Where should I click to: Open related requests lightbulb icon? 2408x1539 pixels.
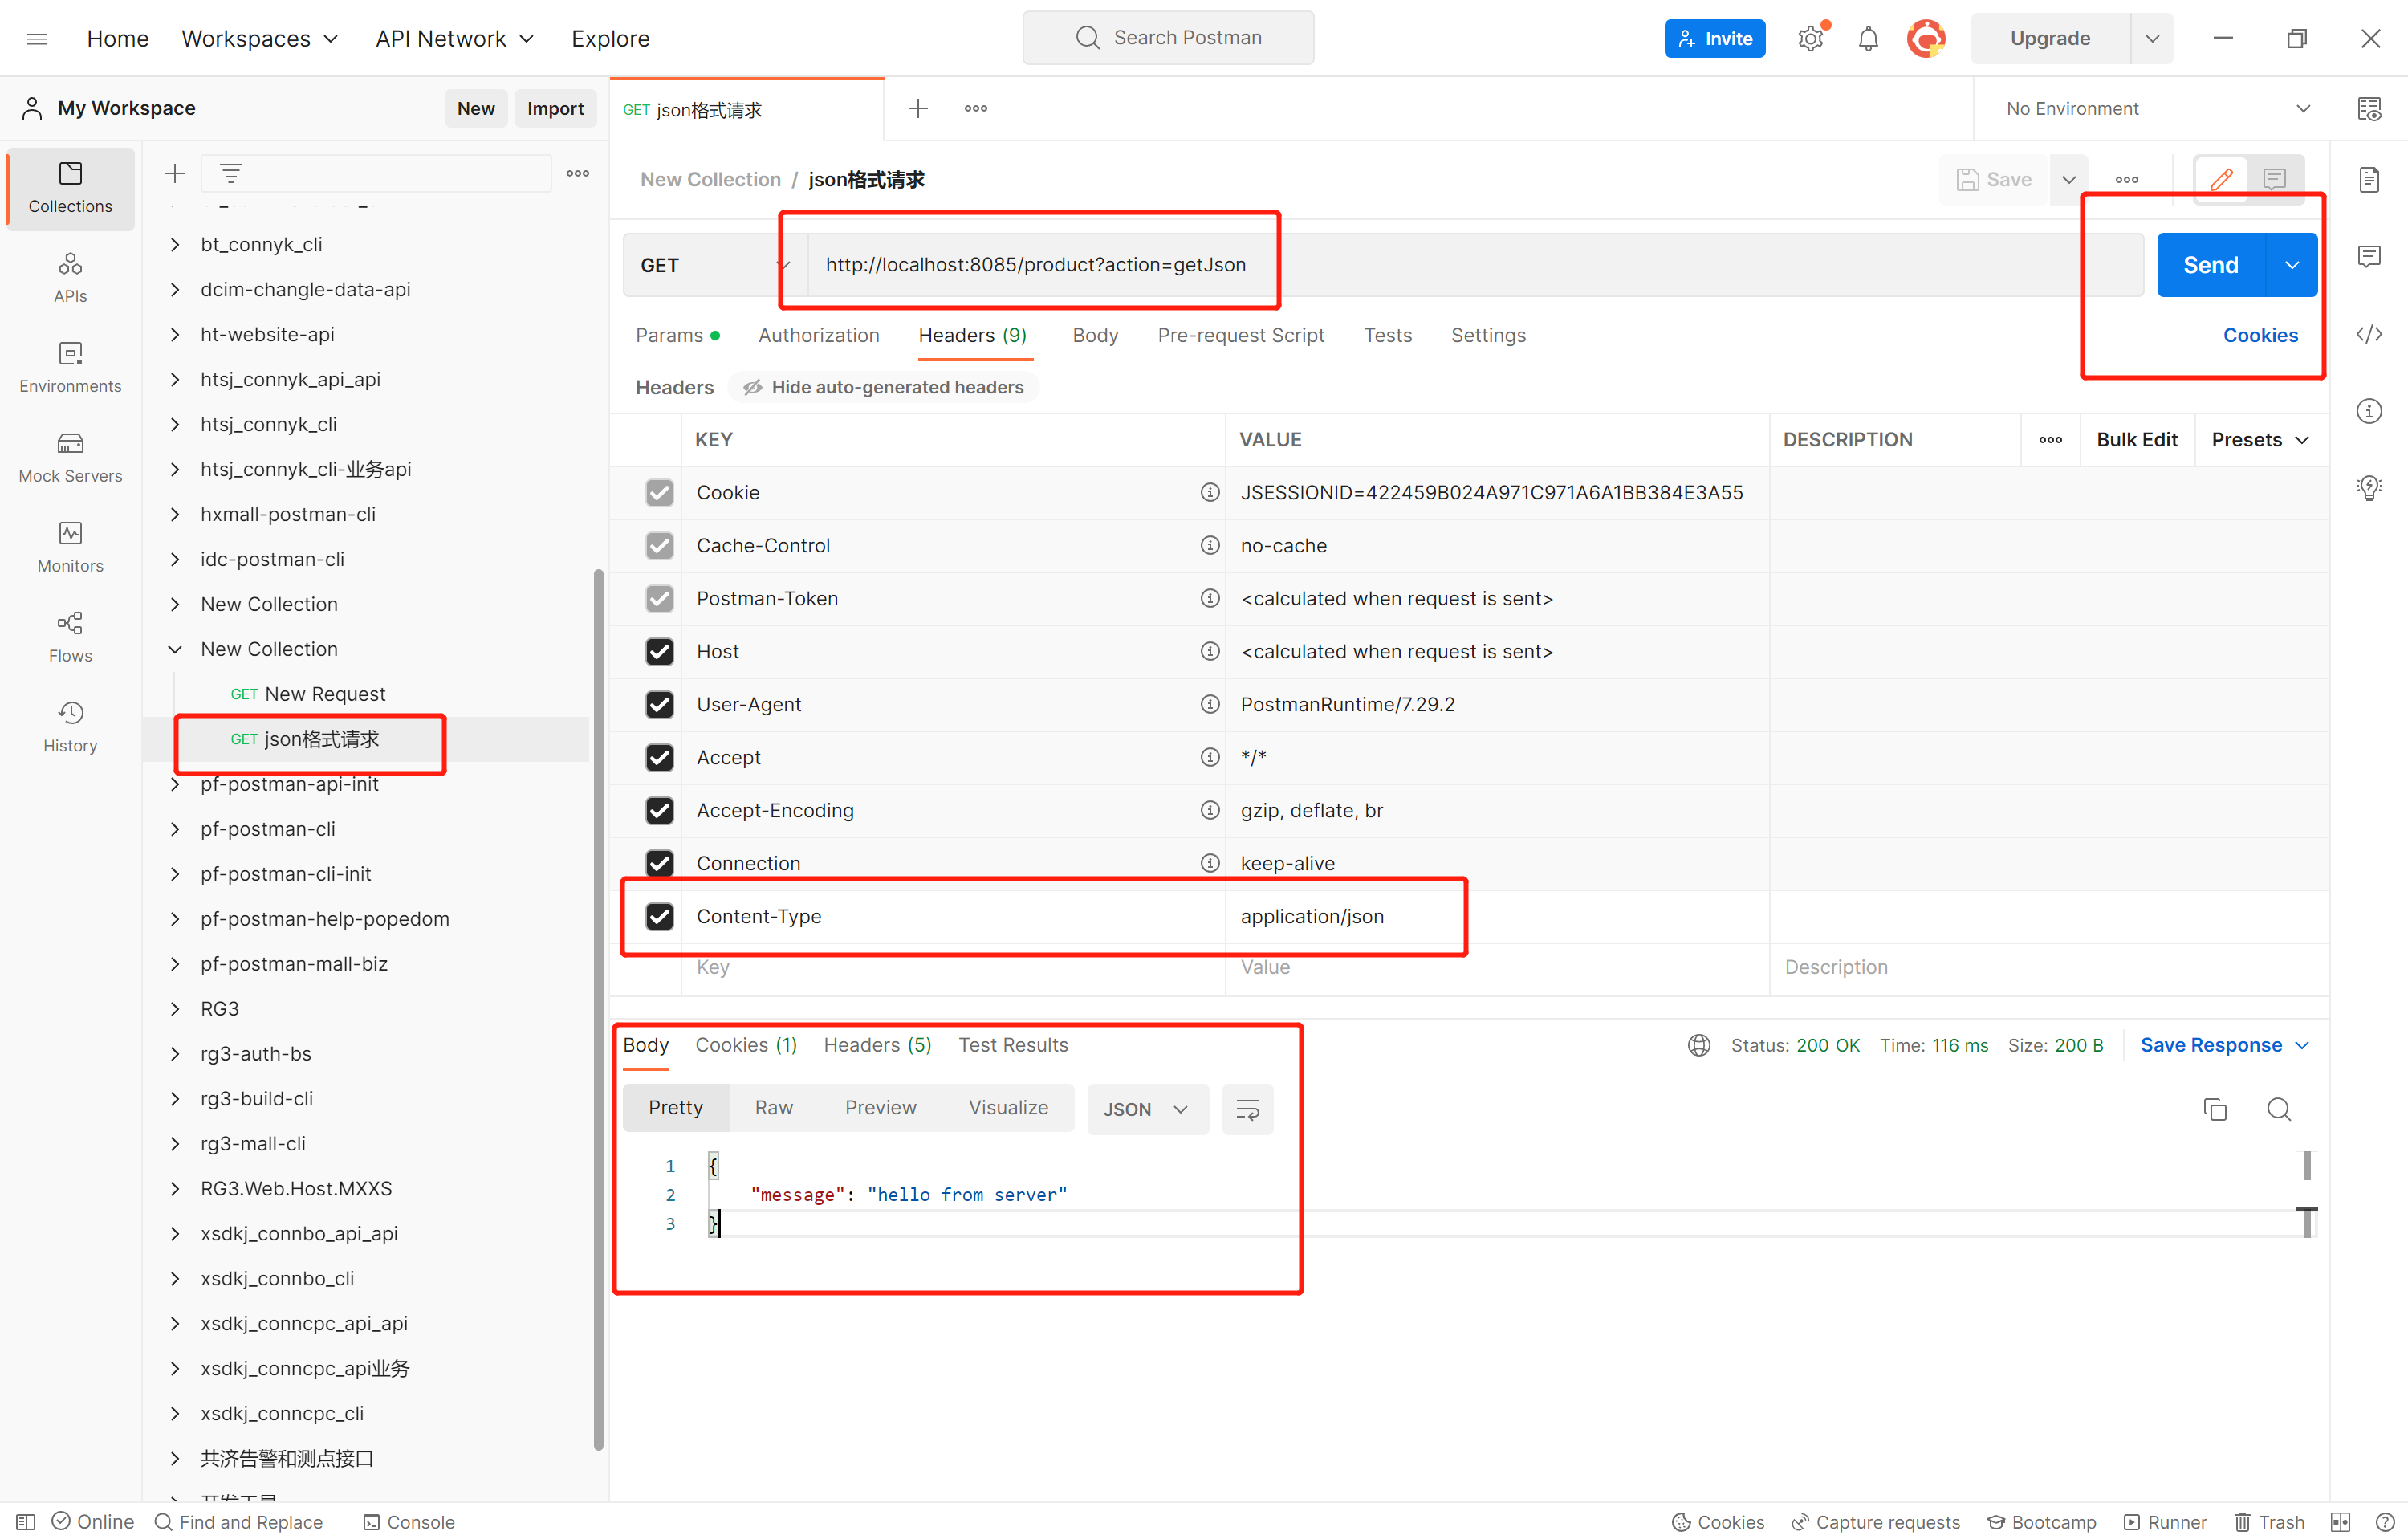[x=2369, y=488]
